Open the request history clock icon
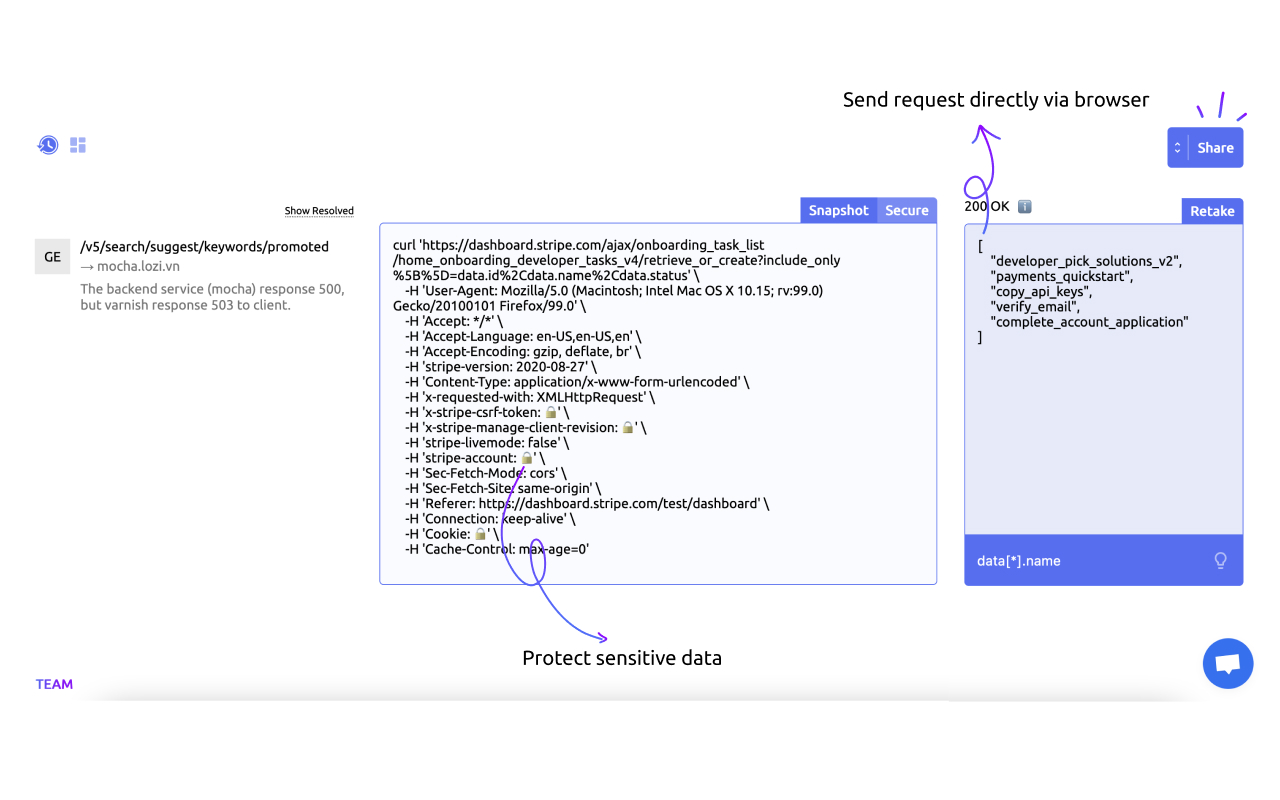 (x=48, y=145)
